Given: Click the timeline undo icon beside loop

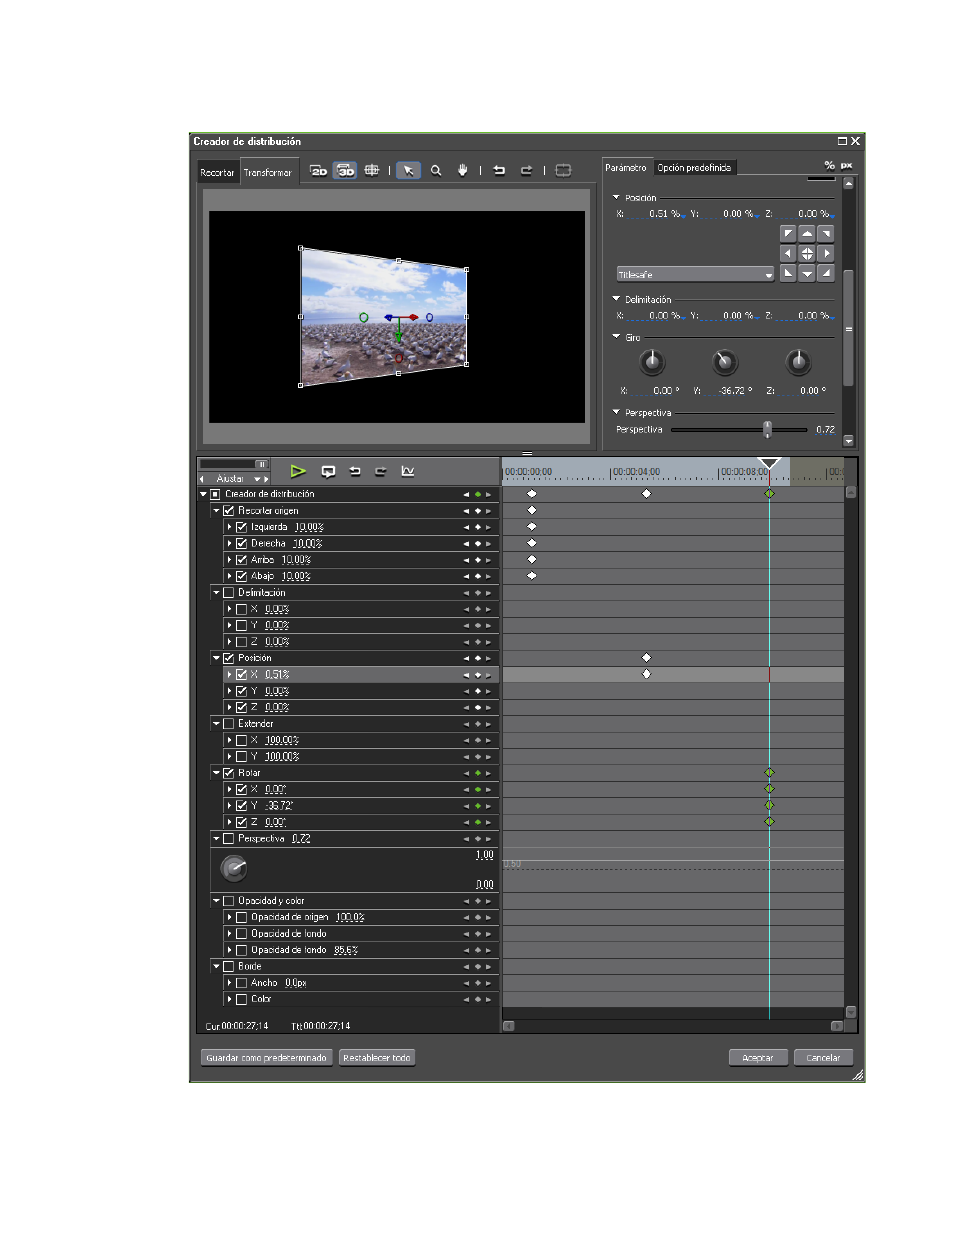Looking at the screenshot, I should 355,471.
